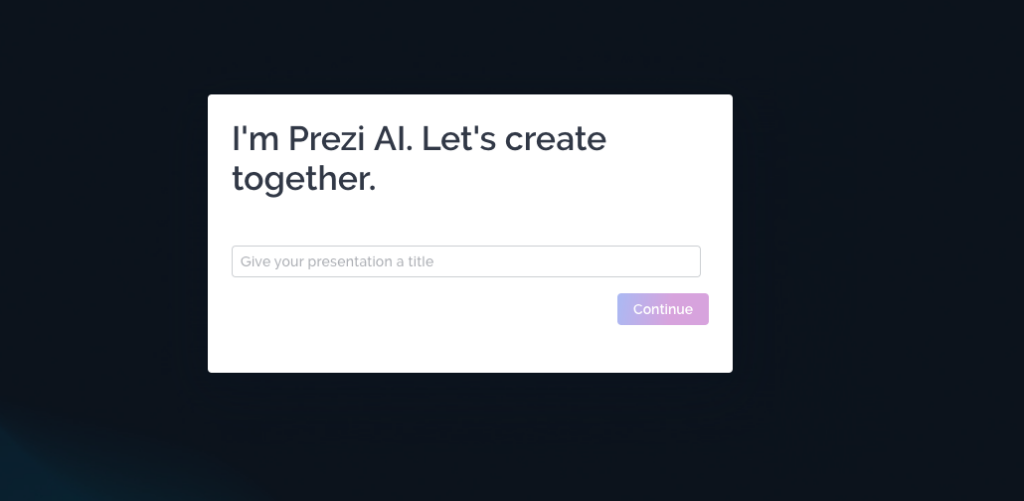
Task: Submit the title with the Continue button
Action: [662, 309]
